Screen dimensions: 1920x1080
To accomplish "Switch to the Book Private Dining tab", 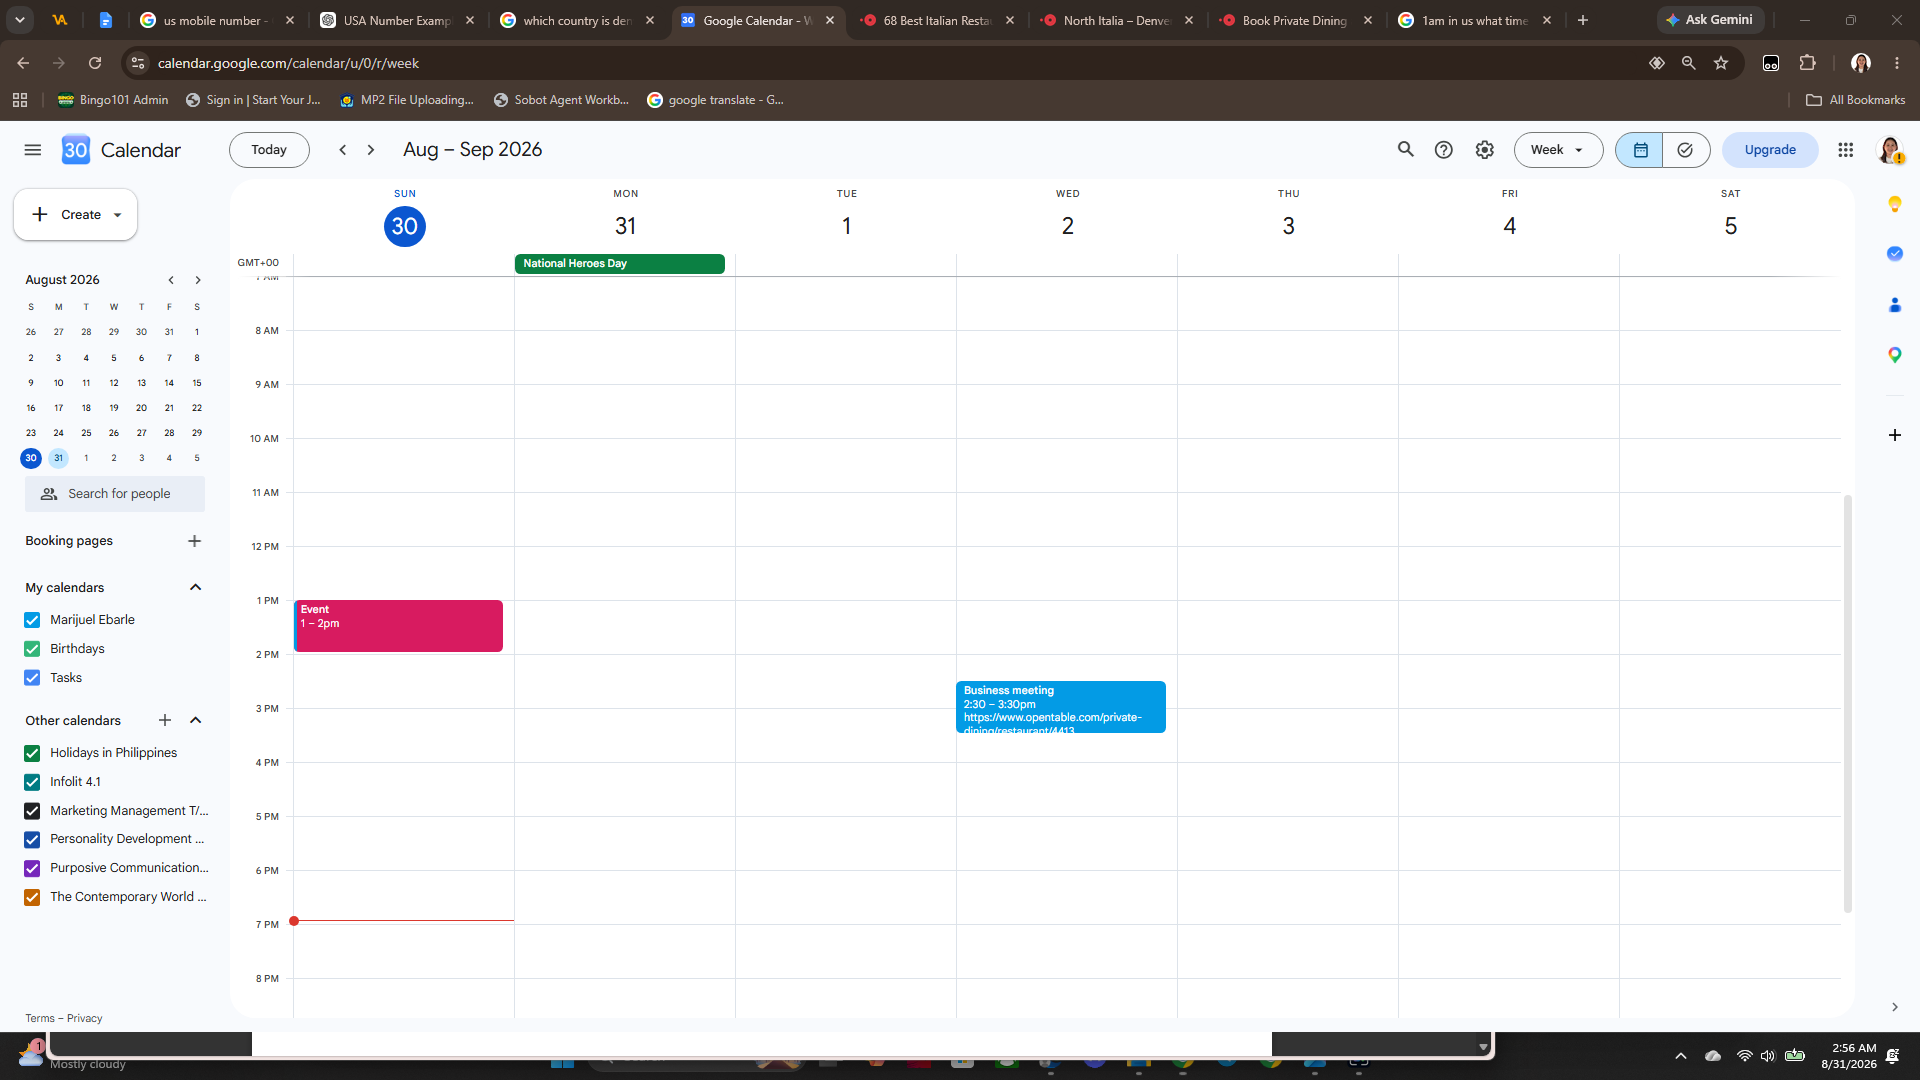I will click(1295, 20).
